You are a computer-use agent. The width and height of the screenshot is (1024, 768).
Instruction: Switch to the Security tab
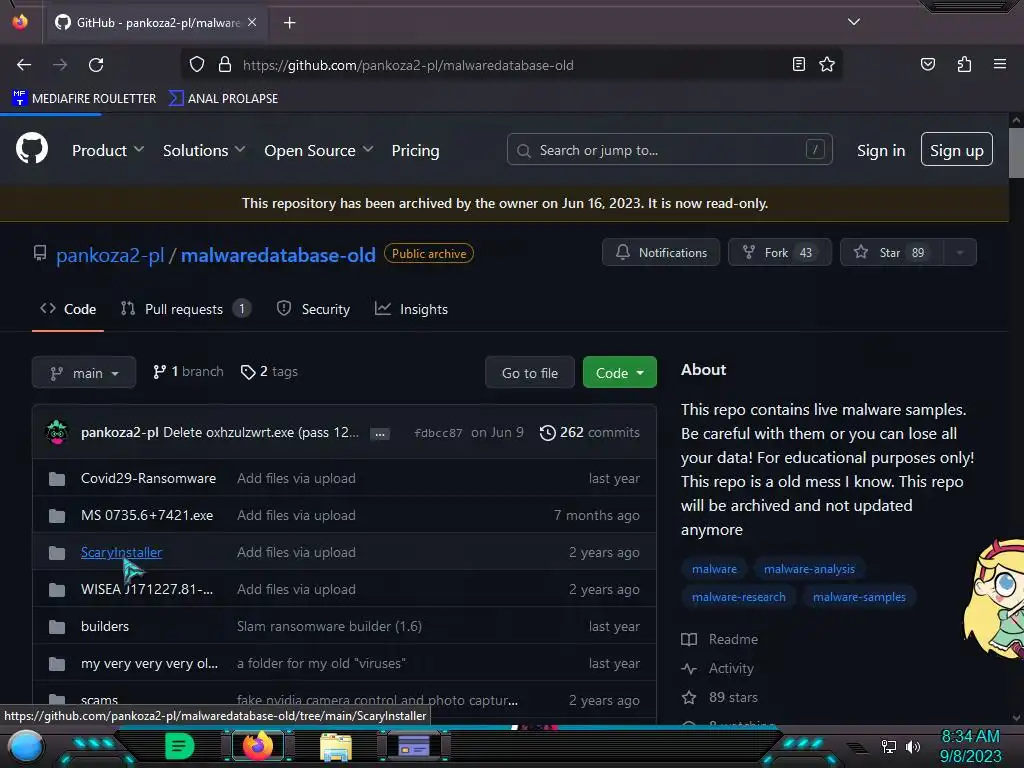click(313, 309)
